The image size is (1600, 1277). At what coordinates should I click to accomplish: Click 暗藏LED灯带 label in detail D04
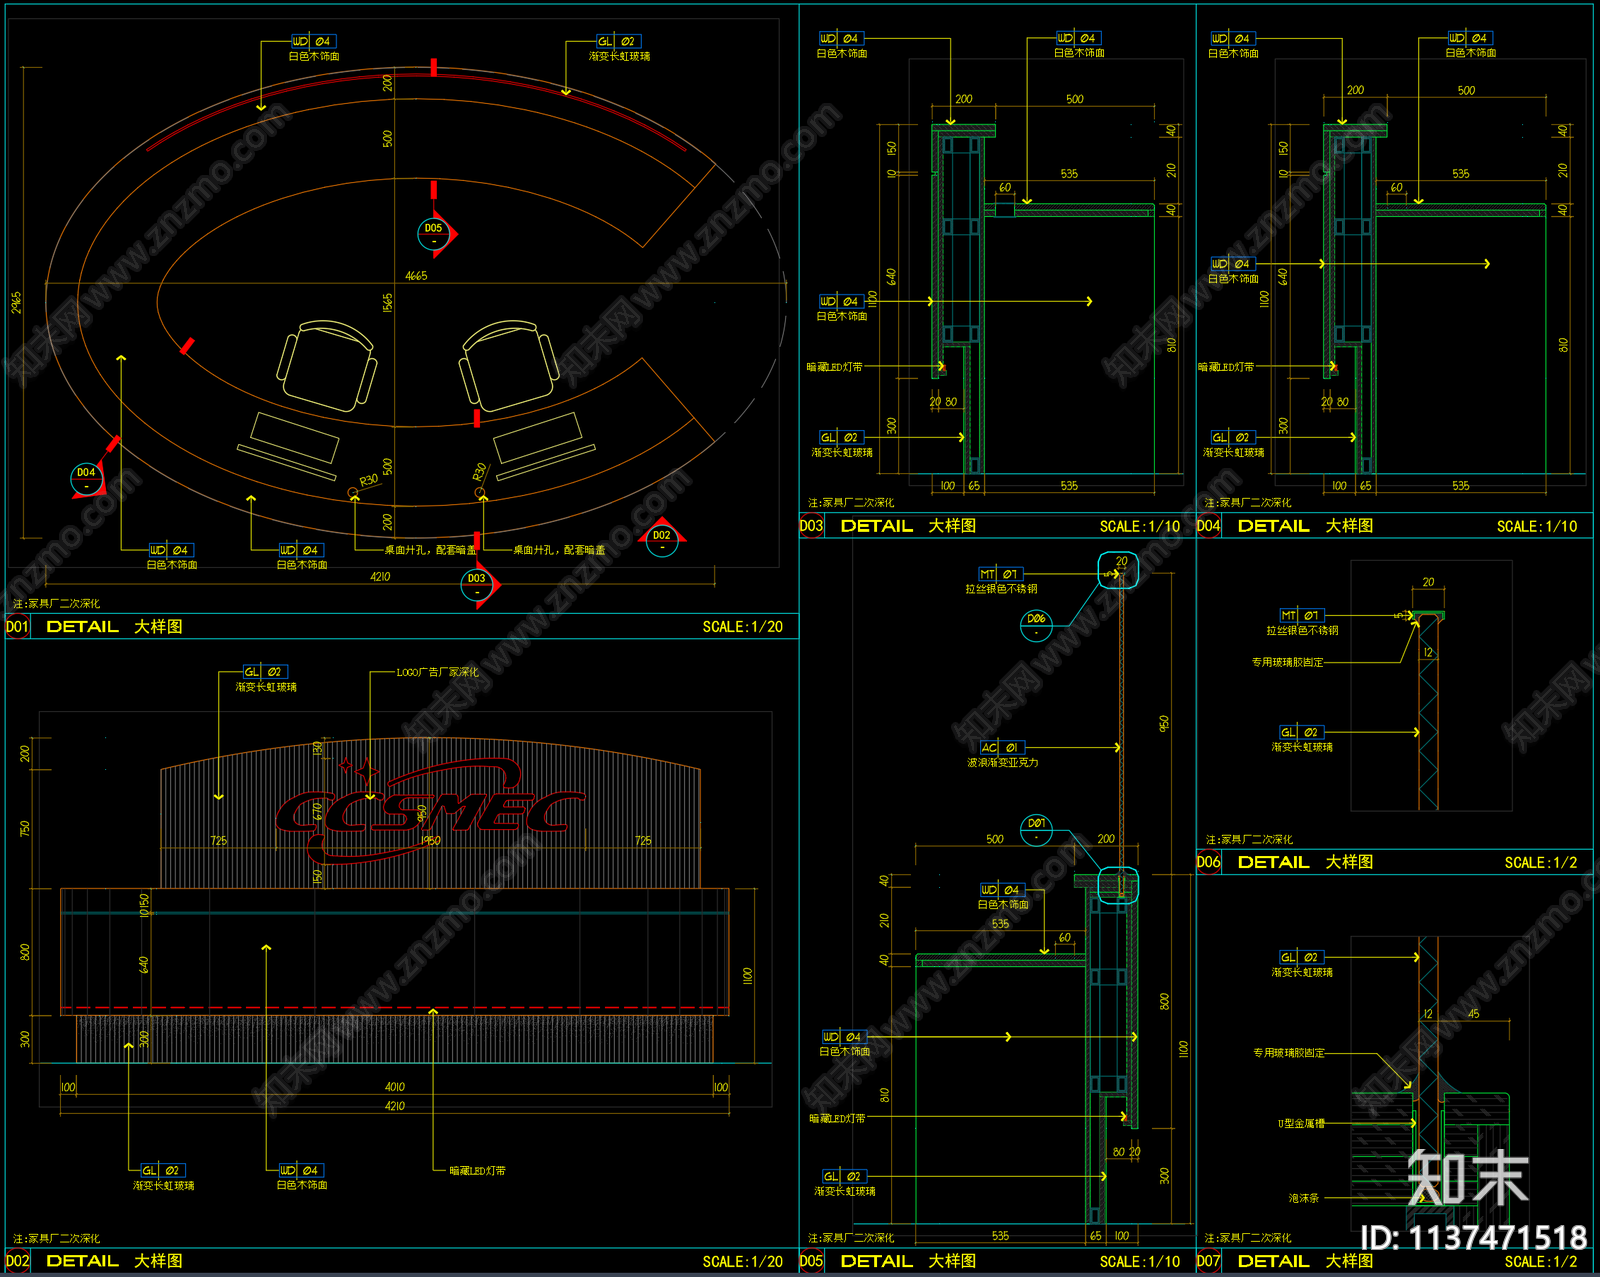1226,367
